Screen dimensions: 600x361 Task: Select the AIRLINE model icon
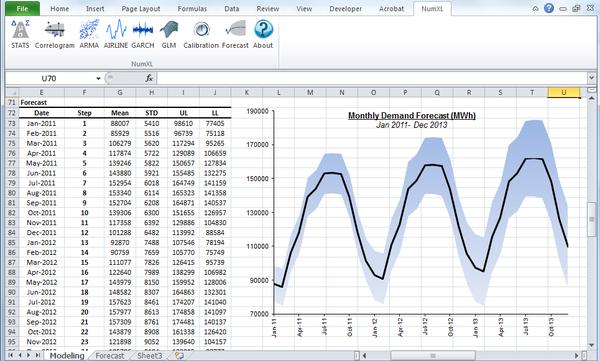[116, 34]
